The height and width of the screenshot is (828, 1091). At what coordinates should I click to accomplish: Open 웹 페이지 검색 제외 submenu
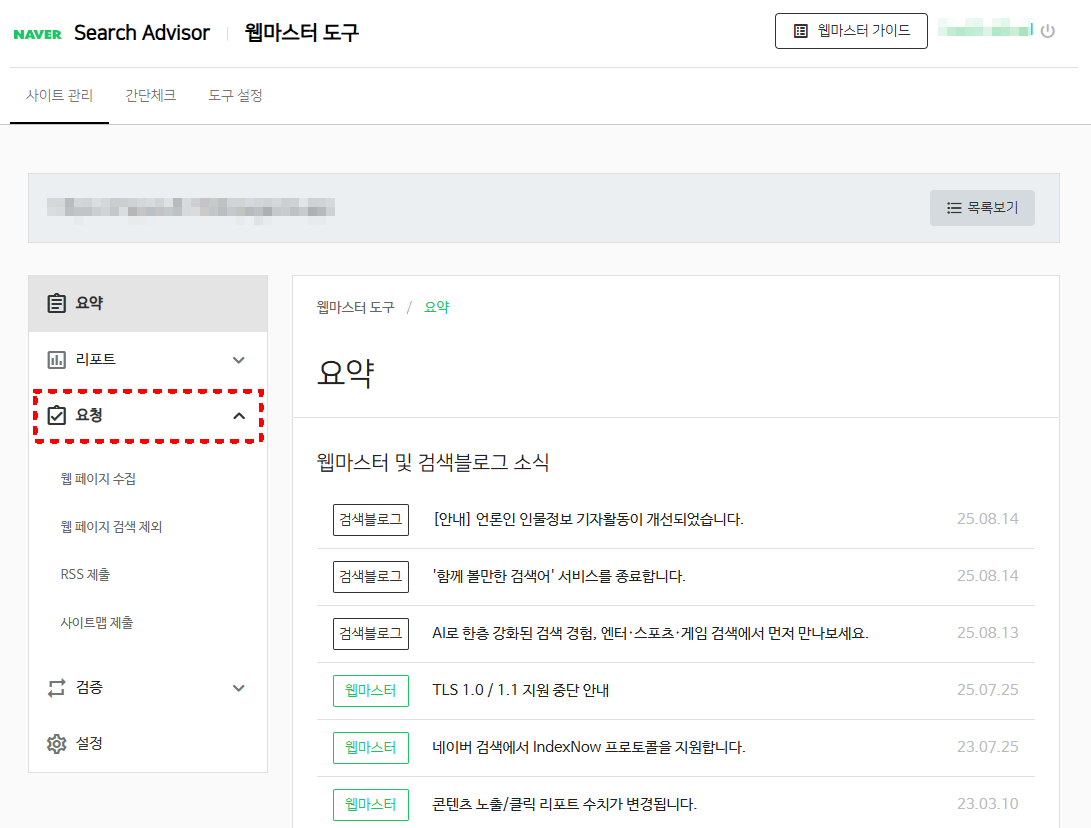[x=111, y=527]
